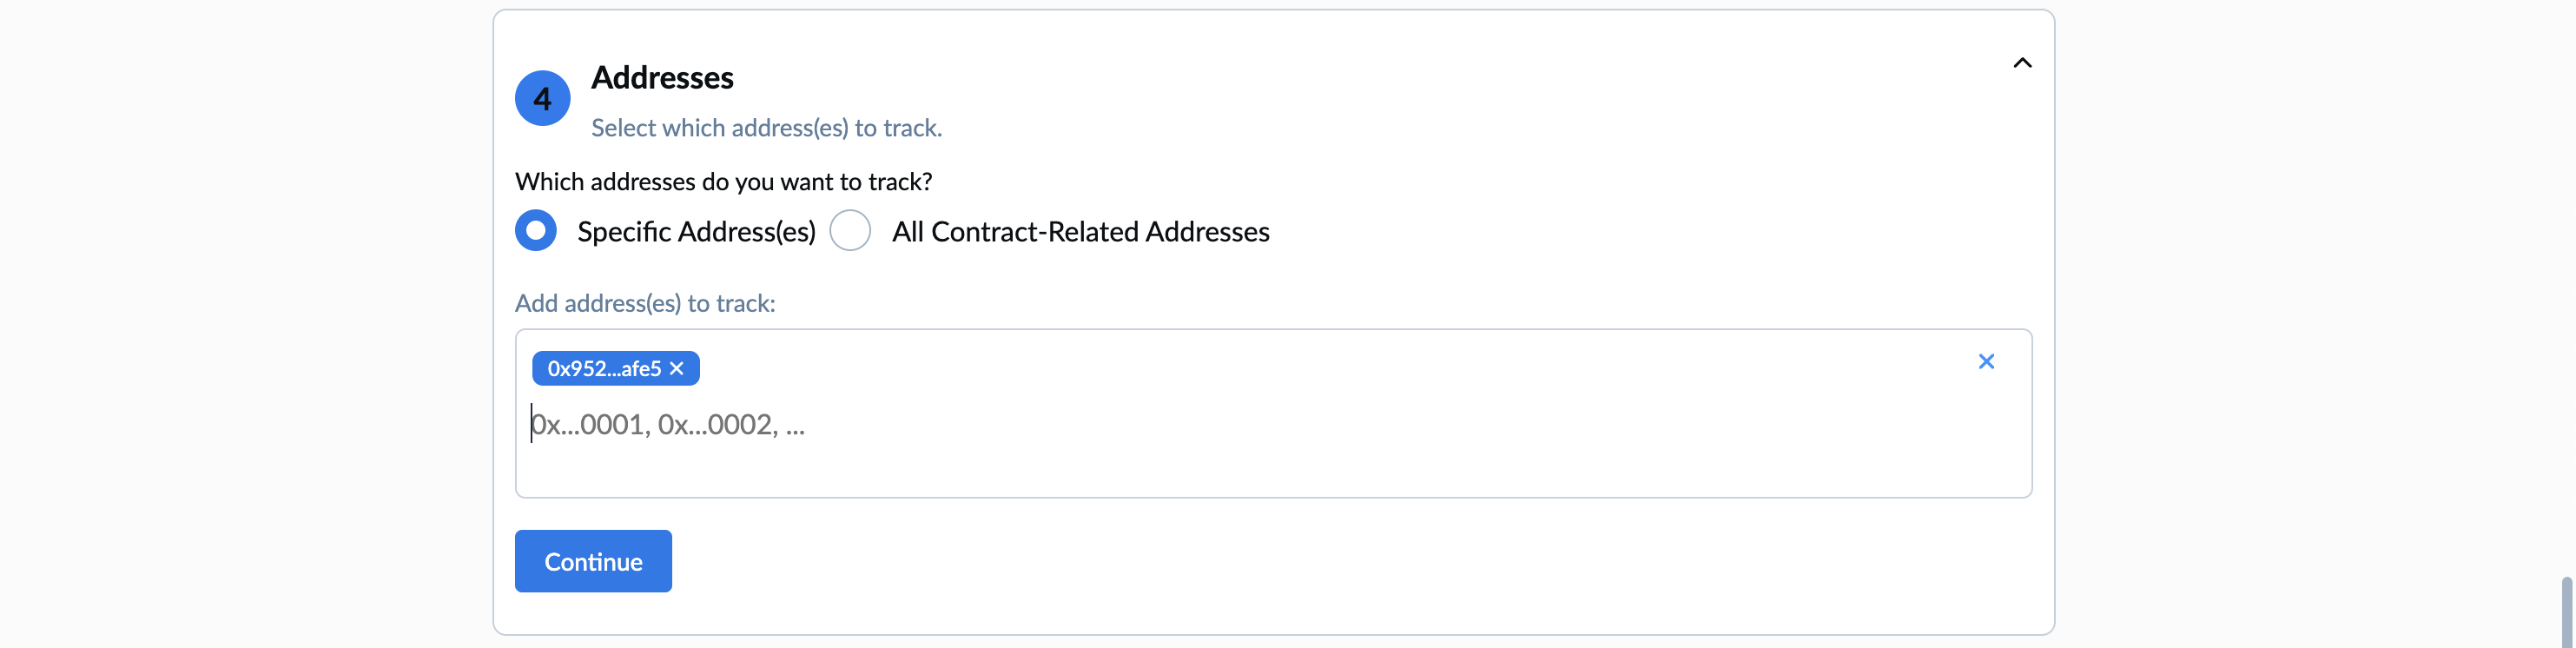Image resolution: width=2576 pixels, height=648 pixels.
Task: Click the "Which addresses do you want to track?" question
Action: (x=723, y=182)
